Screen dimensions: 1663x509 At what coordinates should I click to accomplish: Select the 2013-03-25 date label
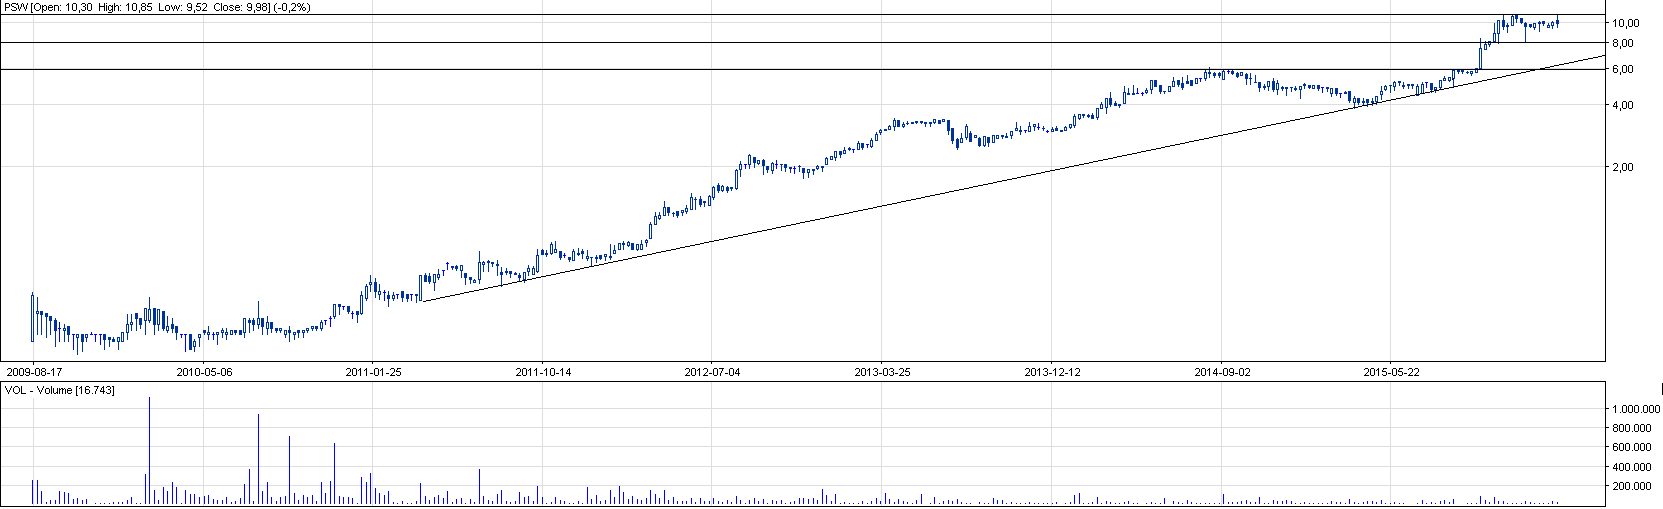883,372
